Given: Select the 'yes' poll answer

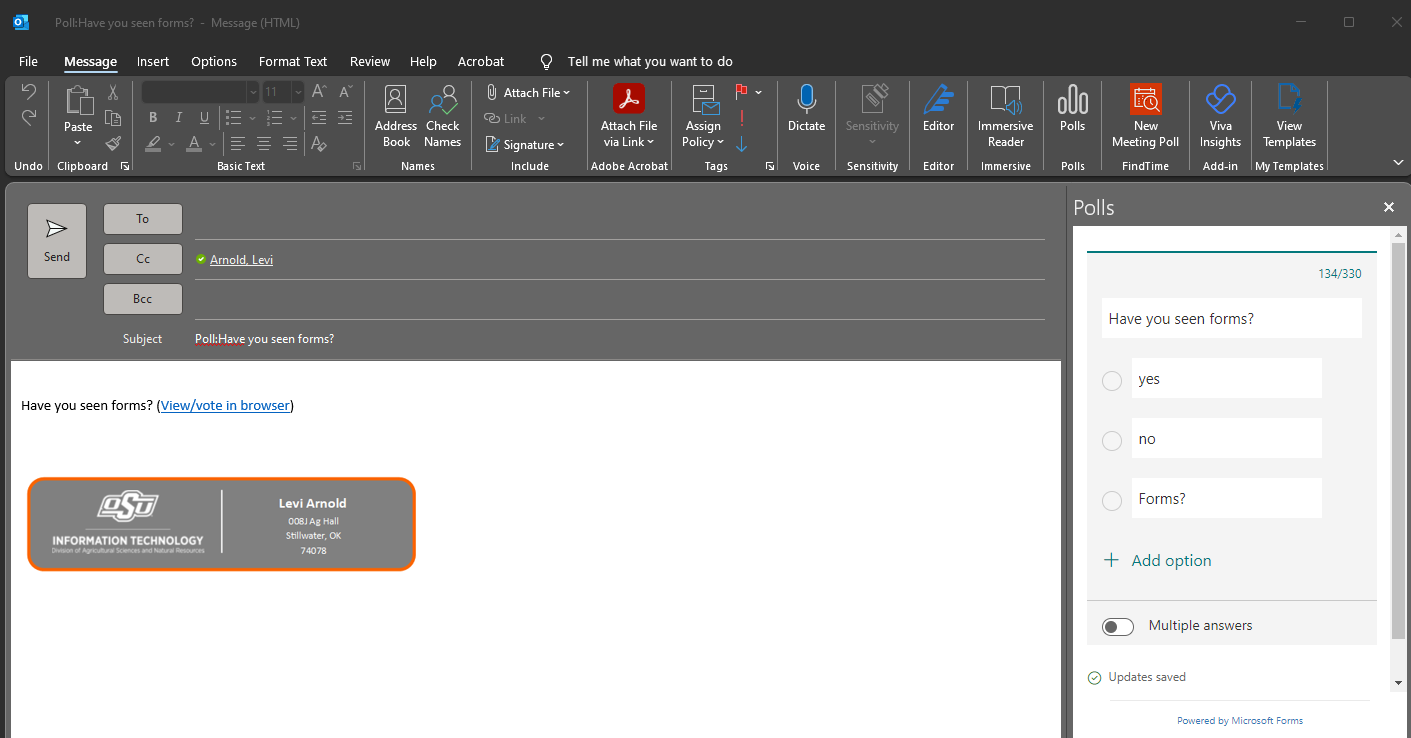Looking at the screenshot, I should click(x=1111, y=381).
